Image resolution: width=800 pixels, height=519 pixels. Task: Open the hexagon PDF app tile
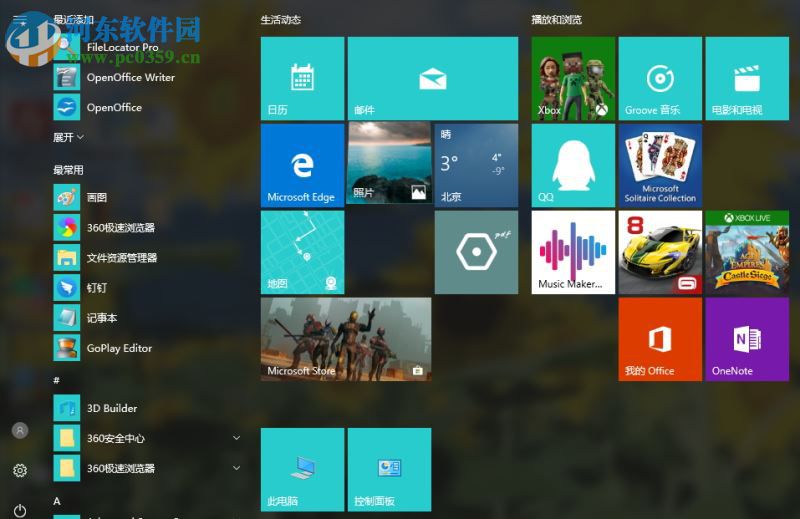click(x=476, y=253)
